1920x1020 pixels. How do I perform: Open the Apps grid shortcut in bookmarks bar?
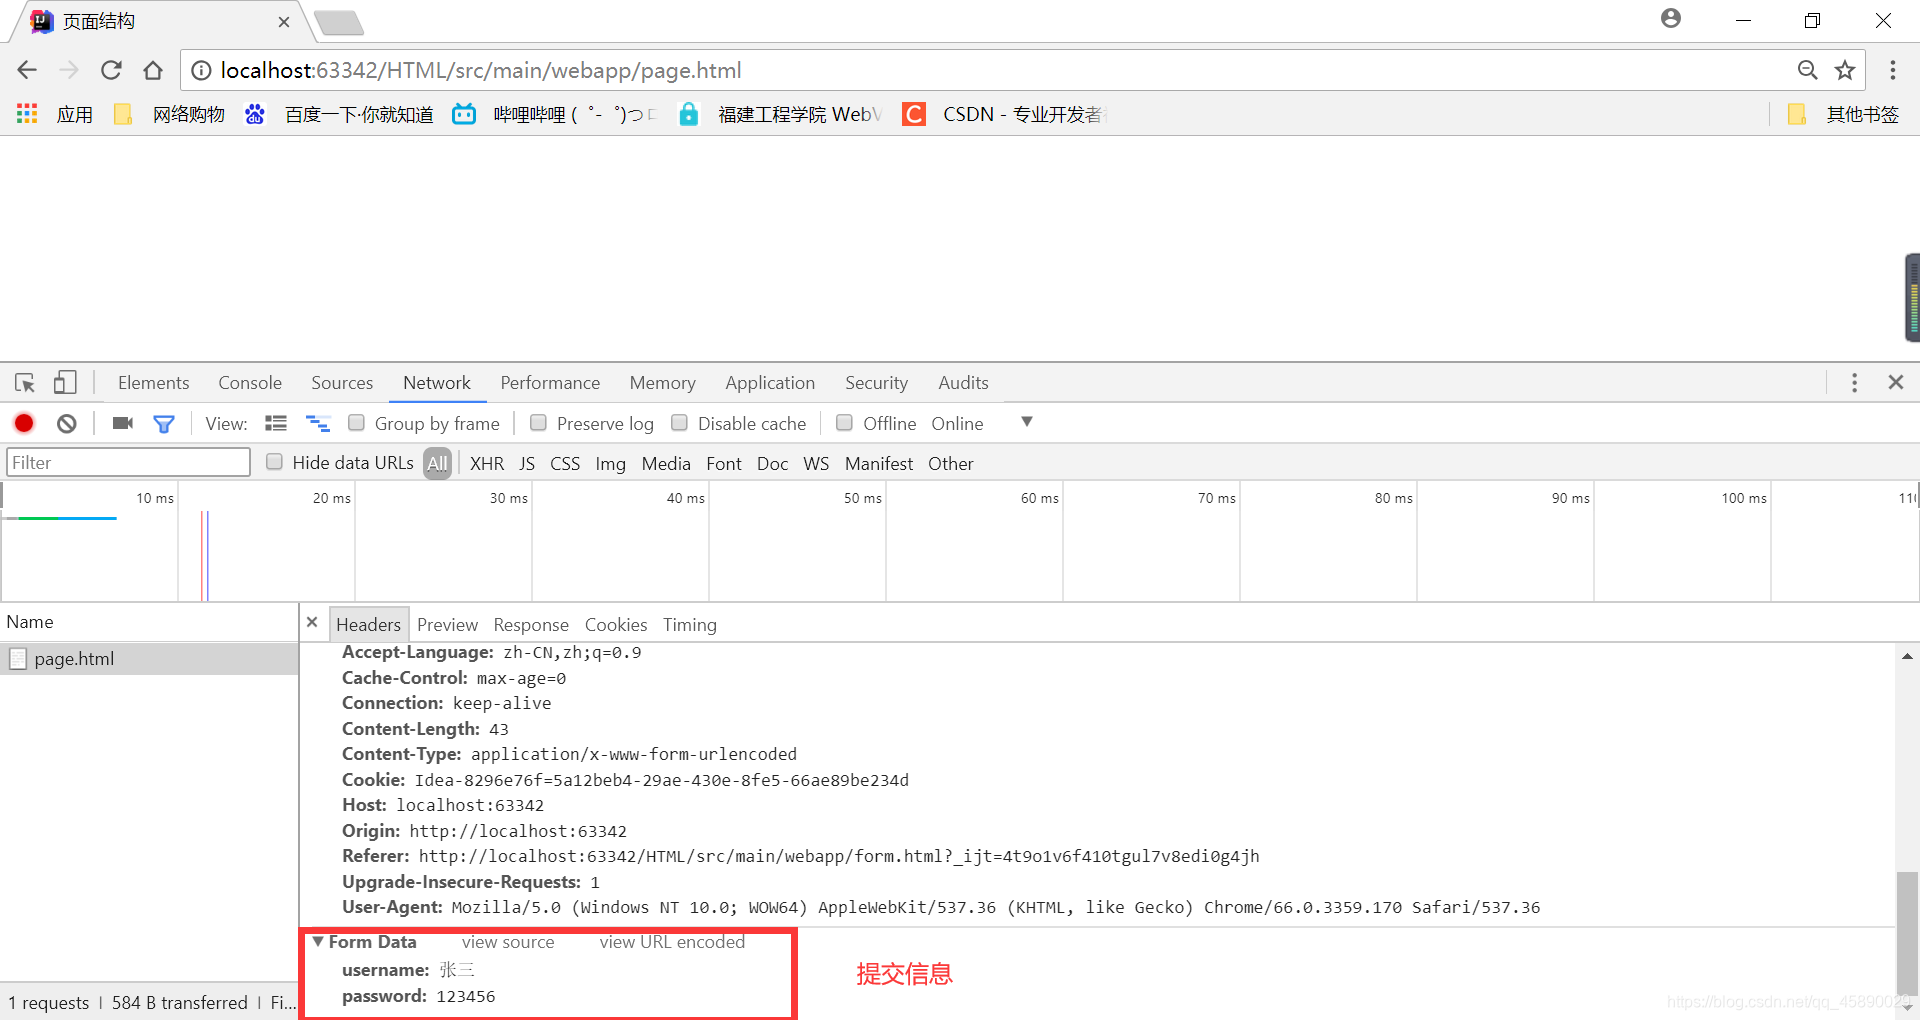[27, 114]
